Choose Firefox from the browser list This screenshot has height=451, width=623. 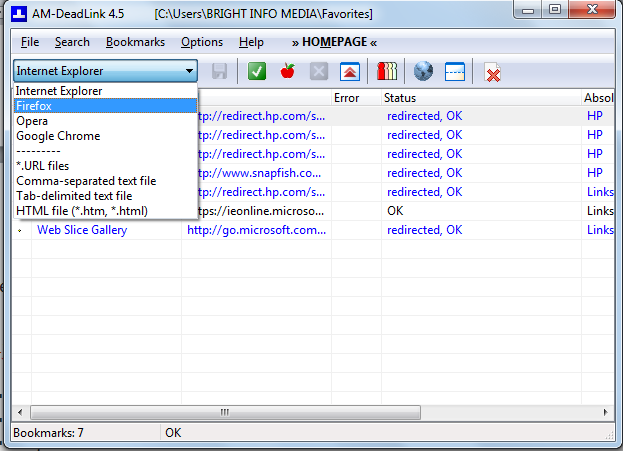[x=105, y=106]
